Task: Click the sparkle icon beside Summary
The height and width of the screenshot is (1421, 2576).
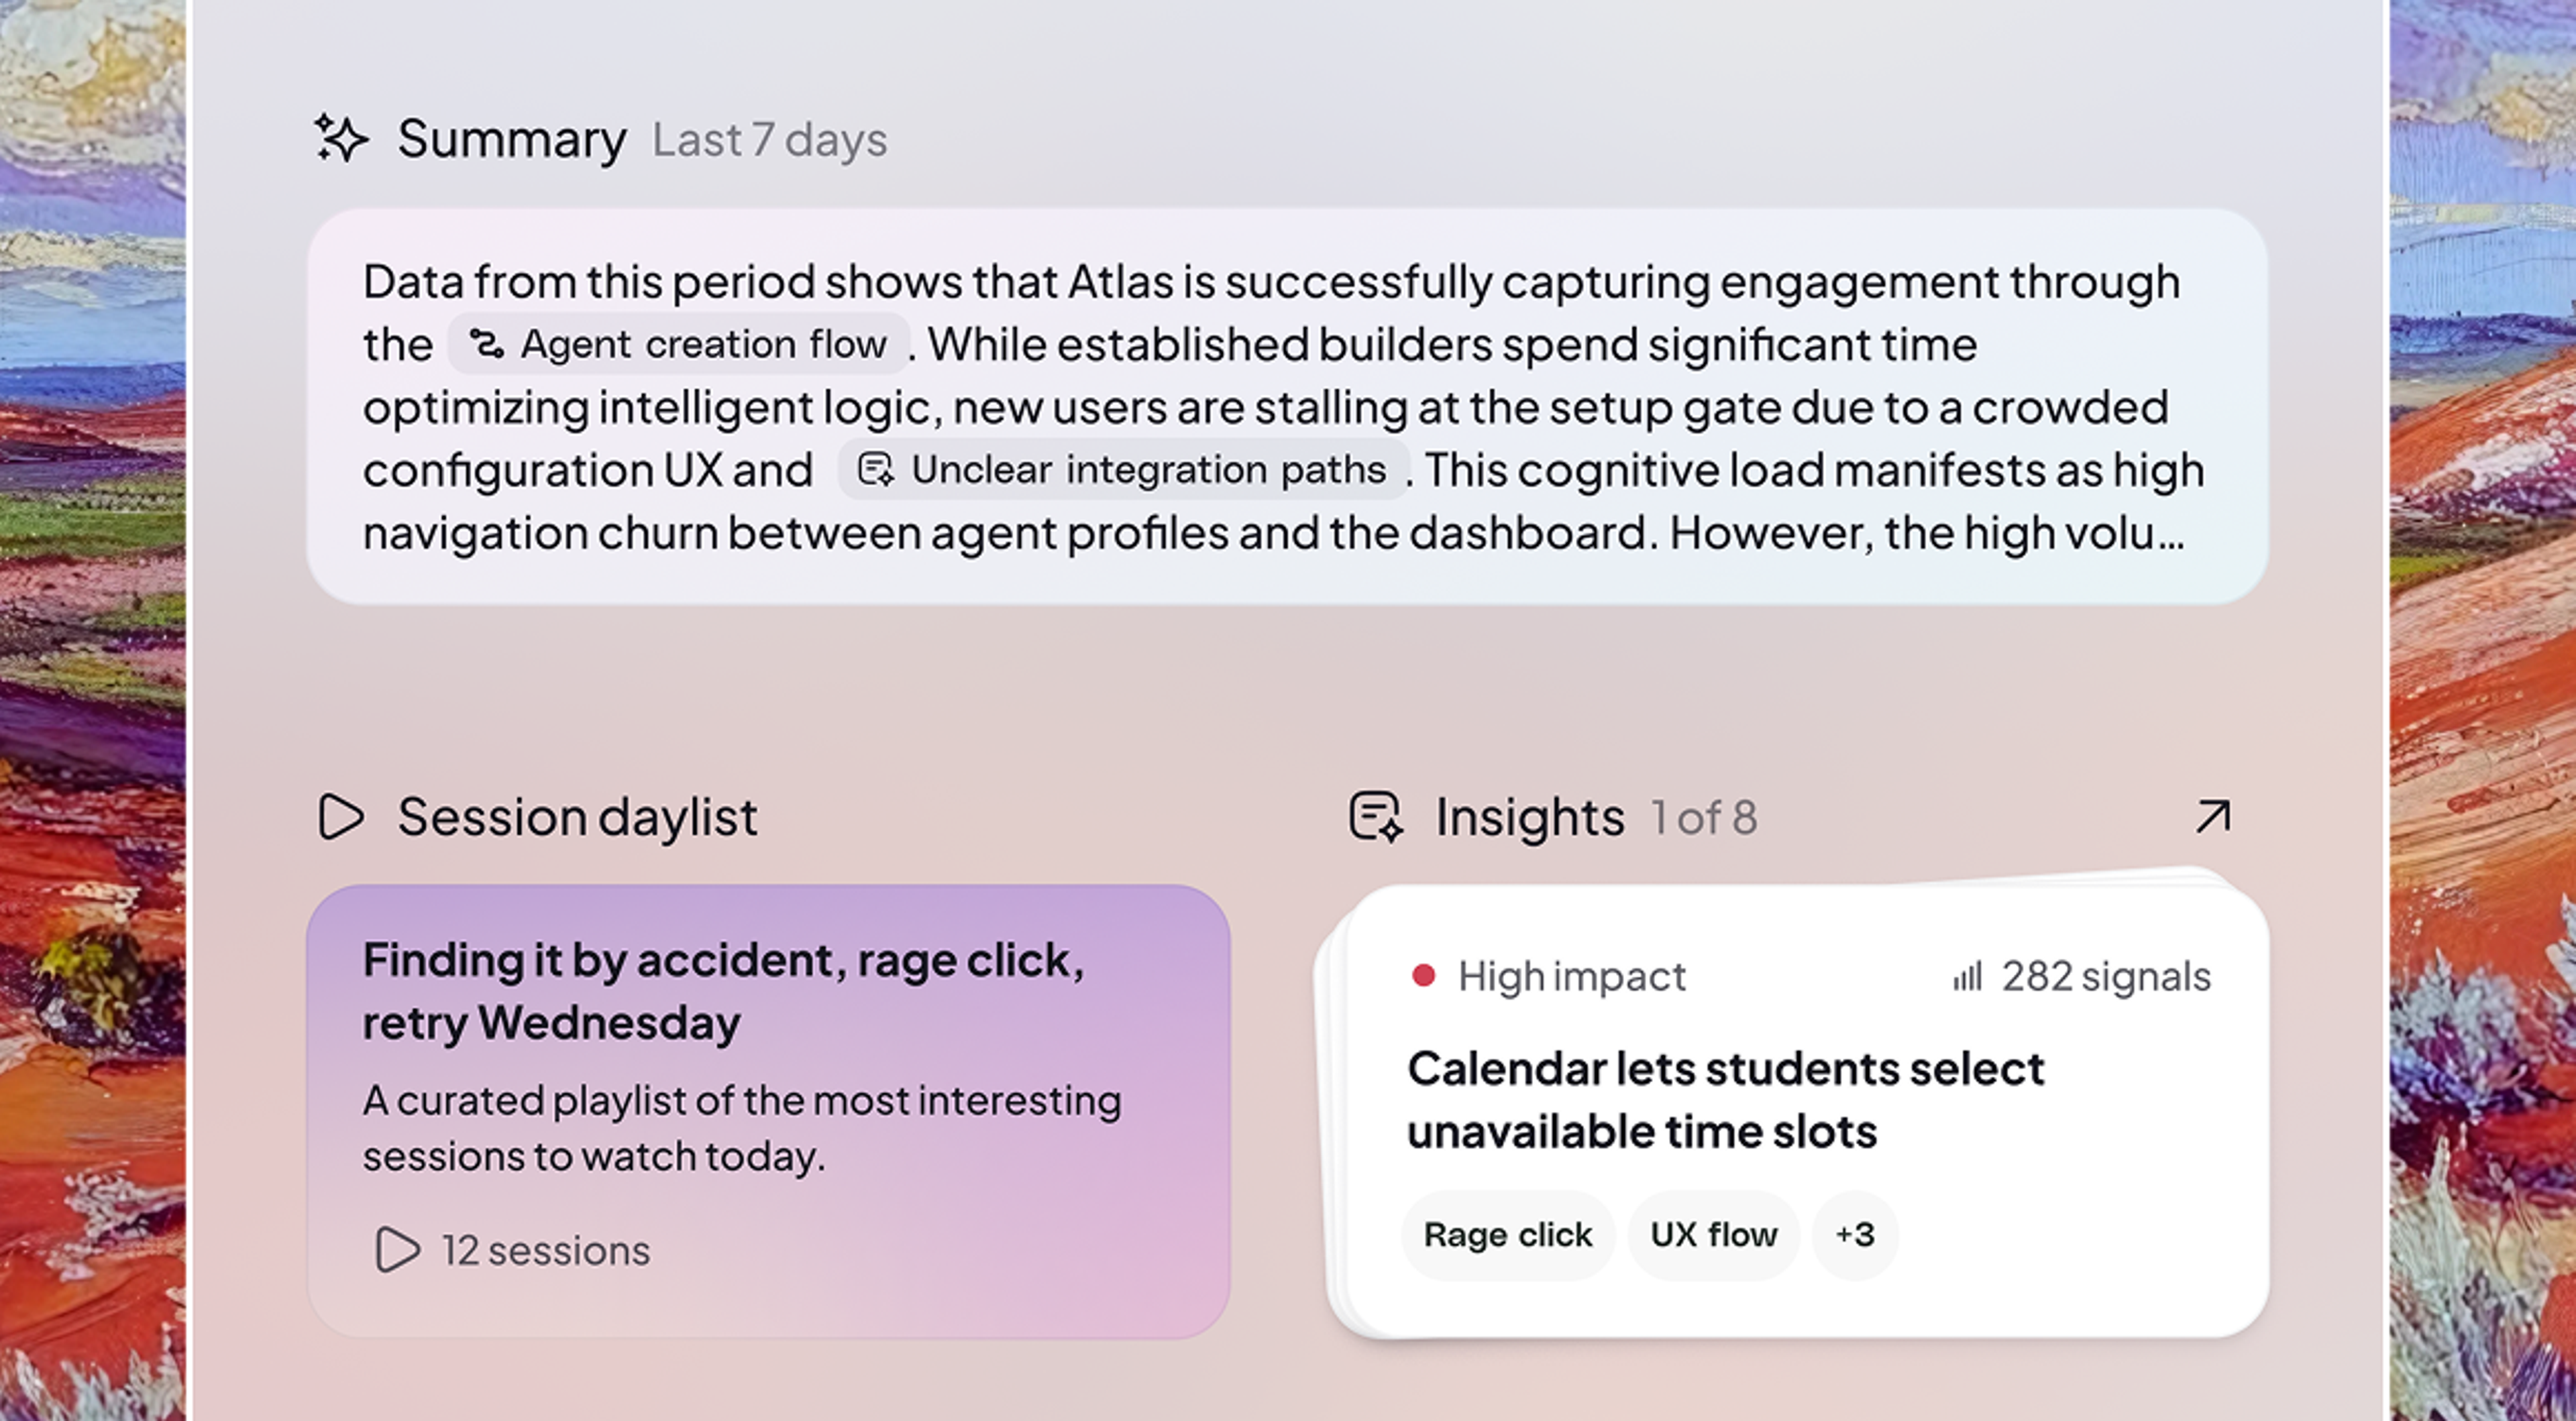Action: [x=341, y=138]
